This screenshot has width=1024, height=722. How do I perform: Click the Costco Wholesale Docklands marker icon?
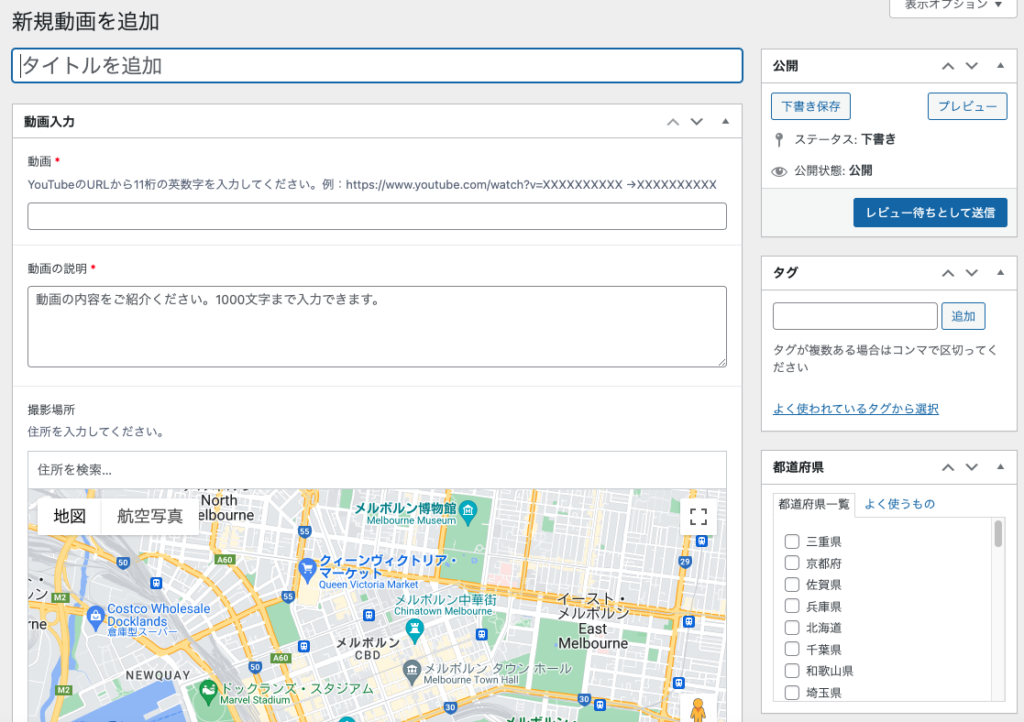[x=96, y=617]
